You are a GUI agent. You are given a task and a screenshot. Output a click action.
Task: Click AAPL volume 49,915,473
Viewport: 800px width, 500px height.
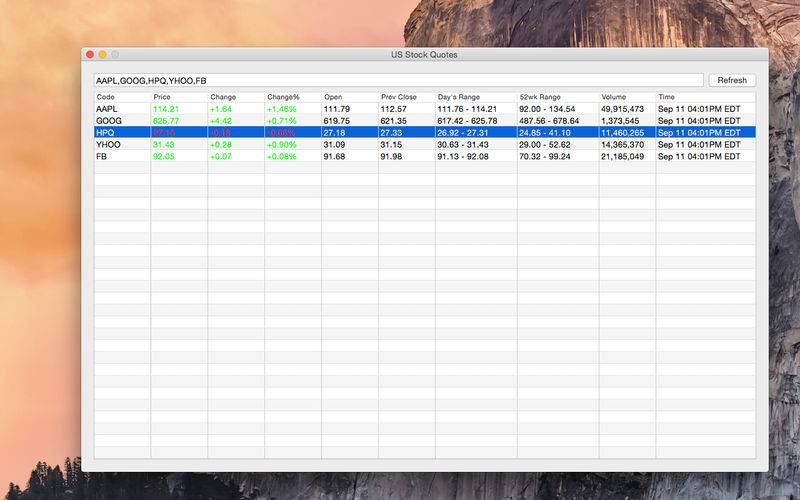tap(622, 109)
